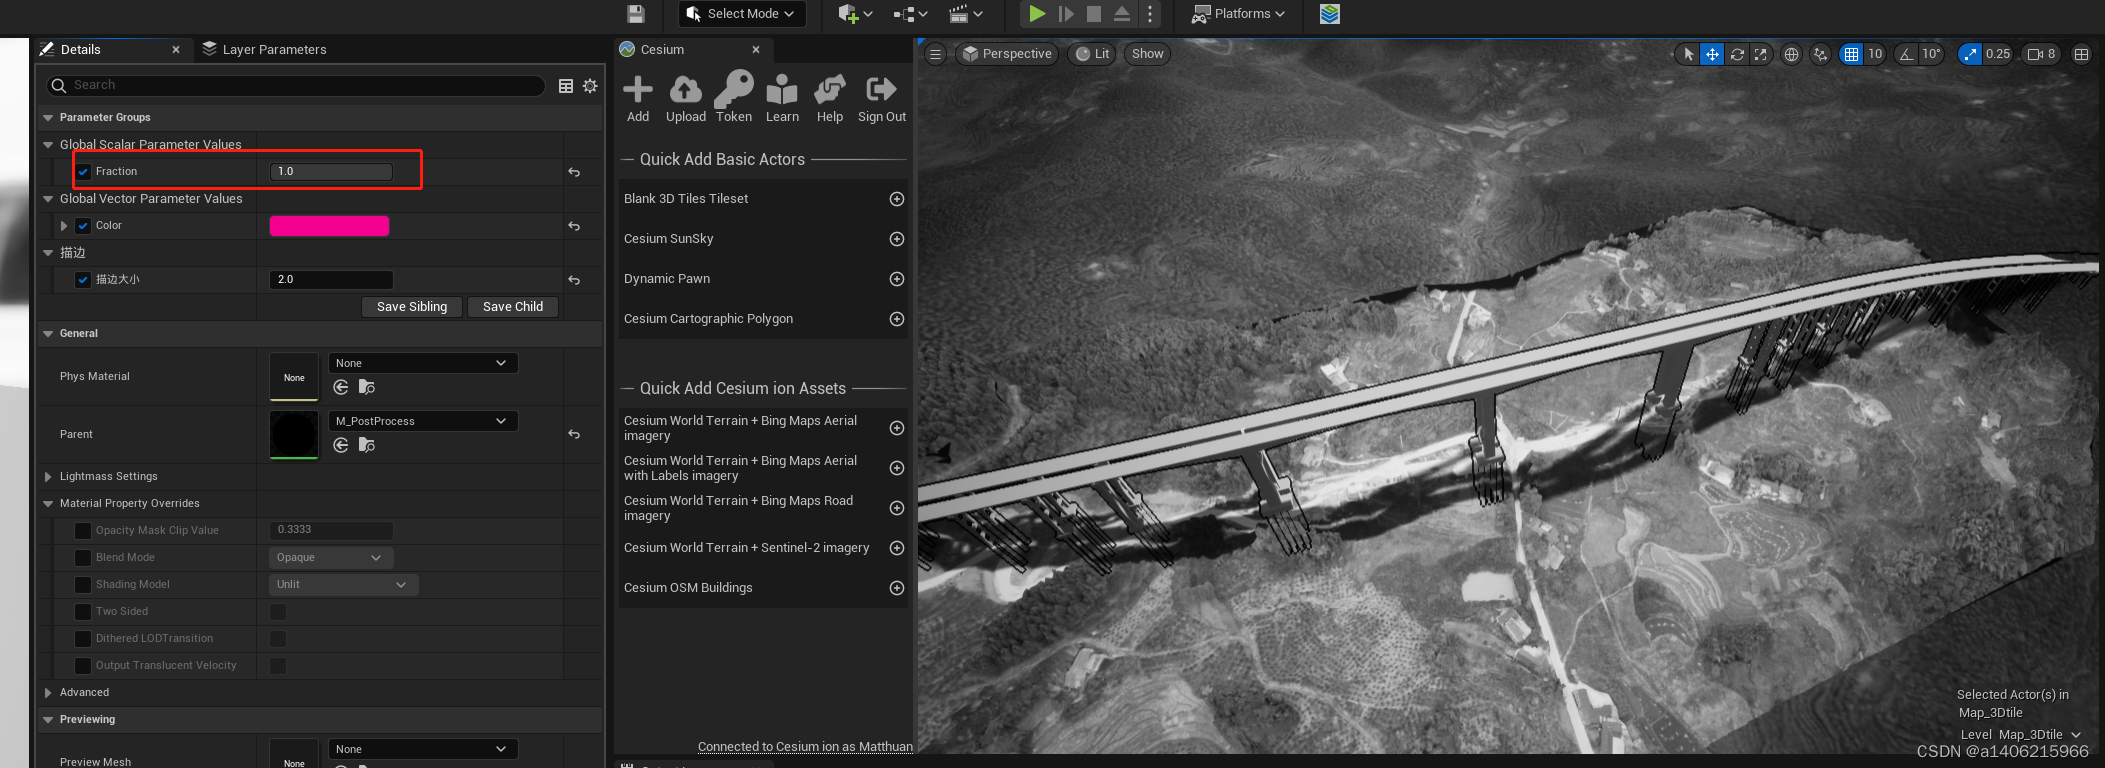Open the viewport layout grid button
Viewport: 2105px width, 768px height.
pyautogui.click(x=2082, y=54)
